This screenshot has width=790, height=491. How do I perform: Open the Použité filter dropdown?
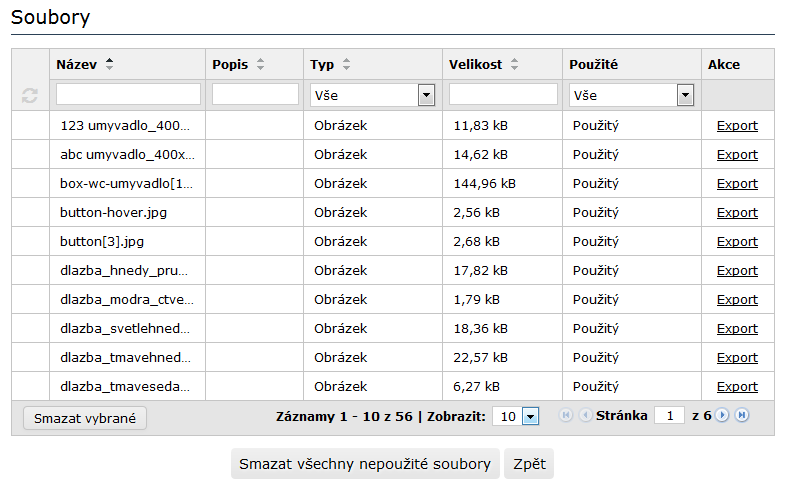click(x=685, y=95)
